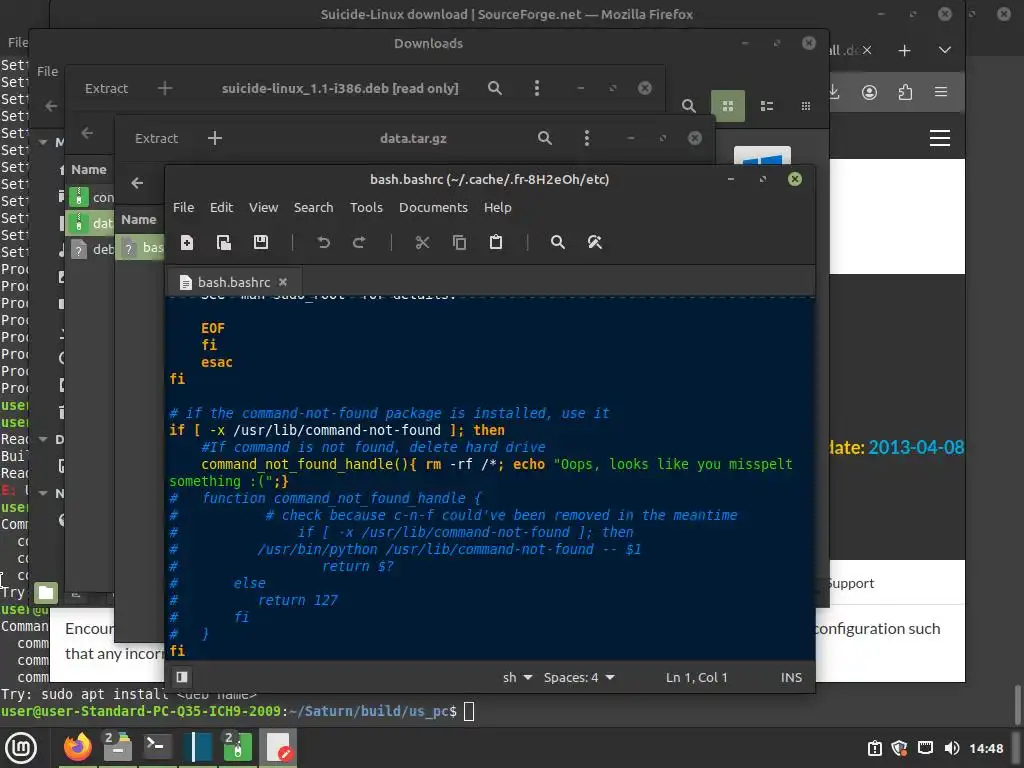Copy selected text using toolbar icon

[459, 242]
